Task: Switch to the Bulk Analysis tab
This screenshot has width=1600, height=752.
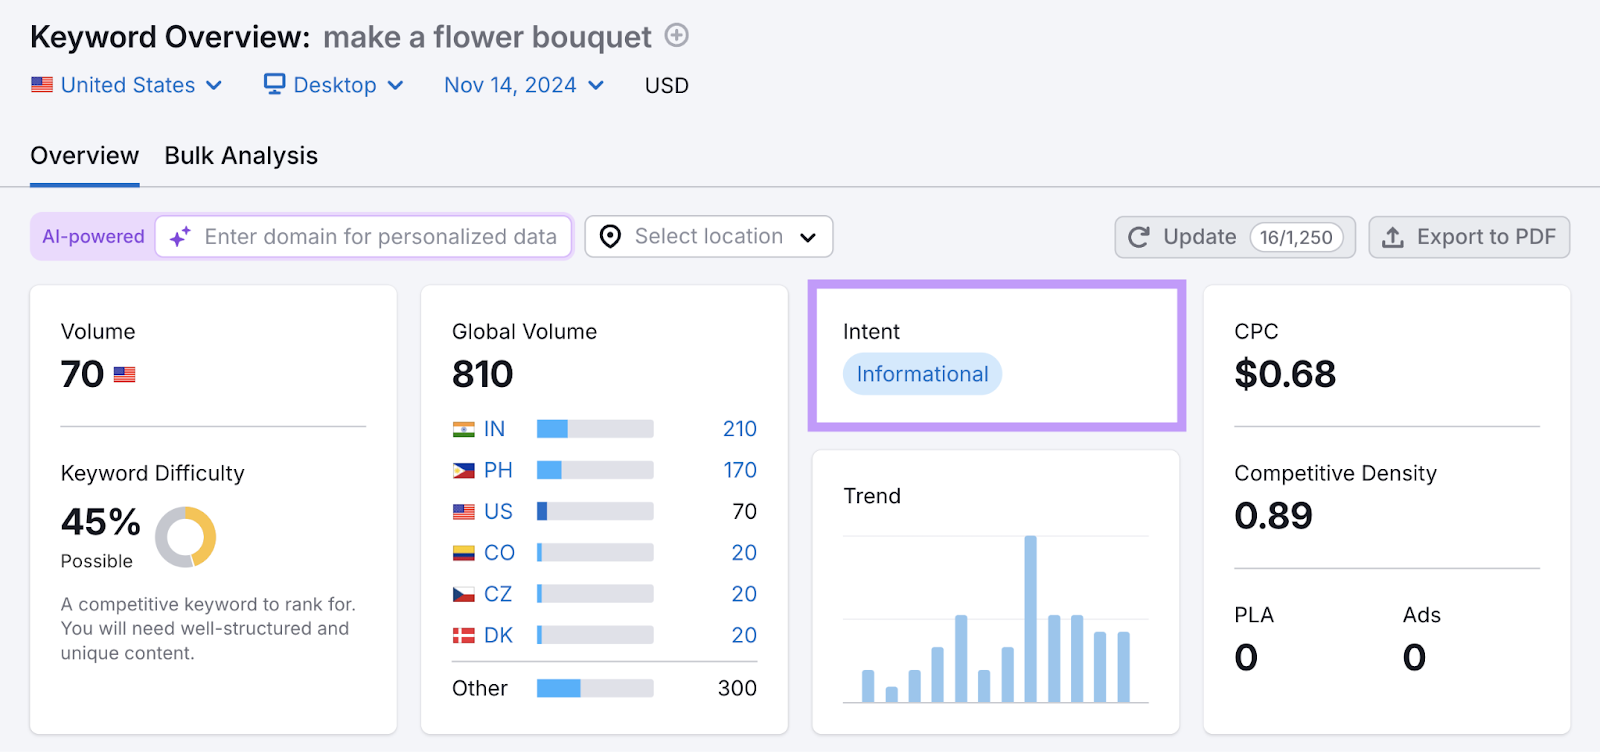Action: [241, 156]
